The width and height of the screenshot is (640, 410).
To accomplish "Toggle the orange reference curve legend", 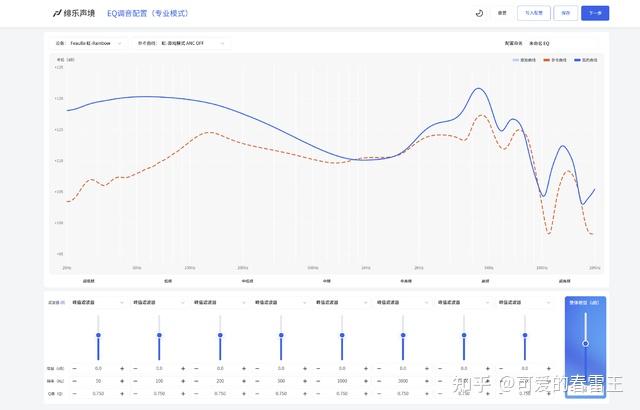I will [555, 60].
